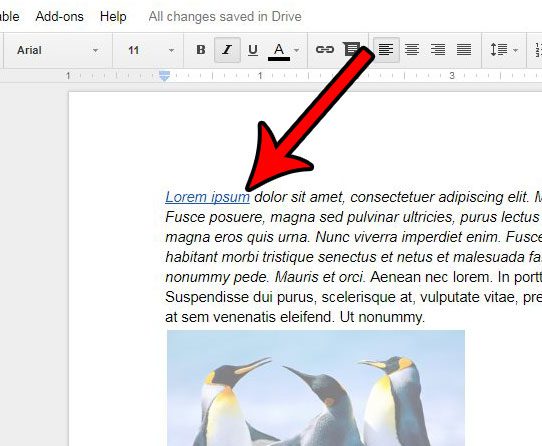The image size is (542, 446).
Task: Select justify align icon
Action: [x=464, y=50]
